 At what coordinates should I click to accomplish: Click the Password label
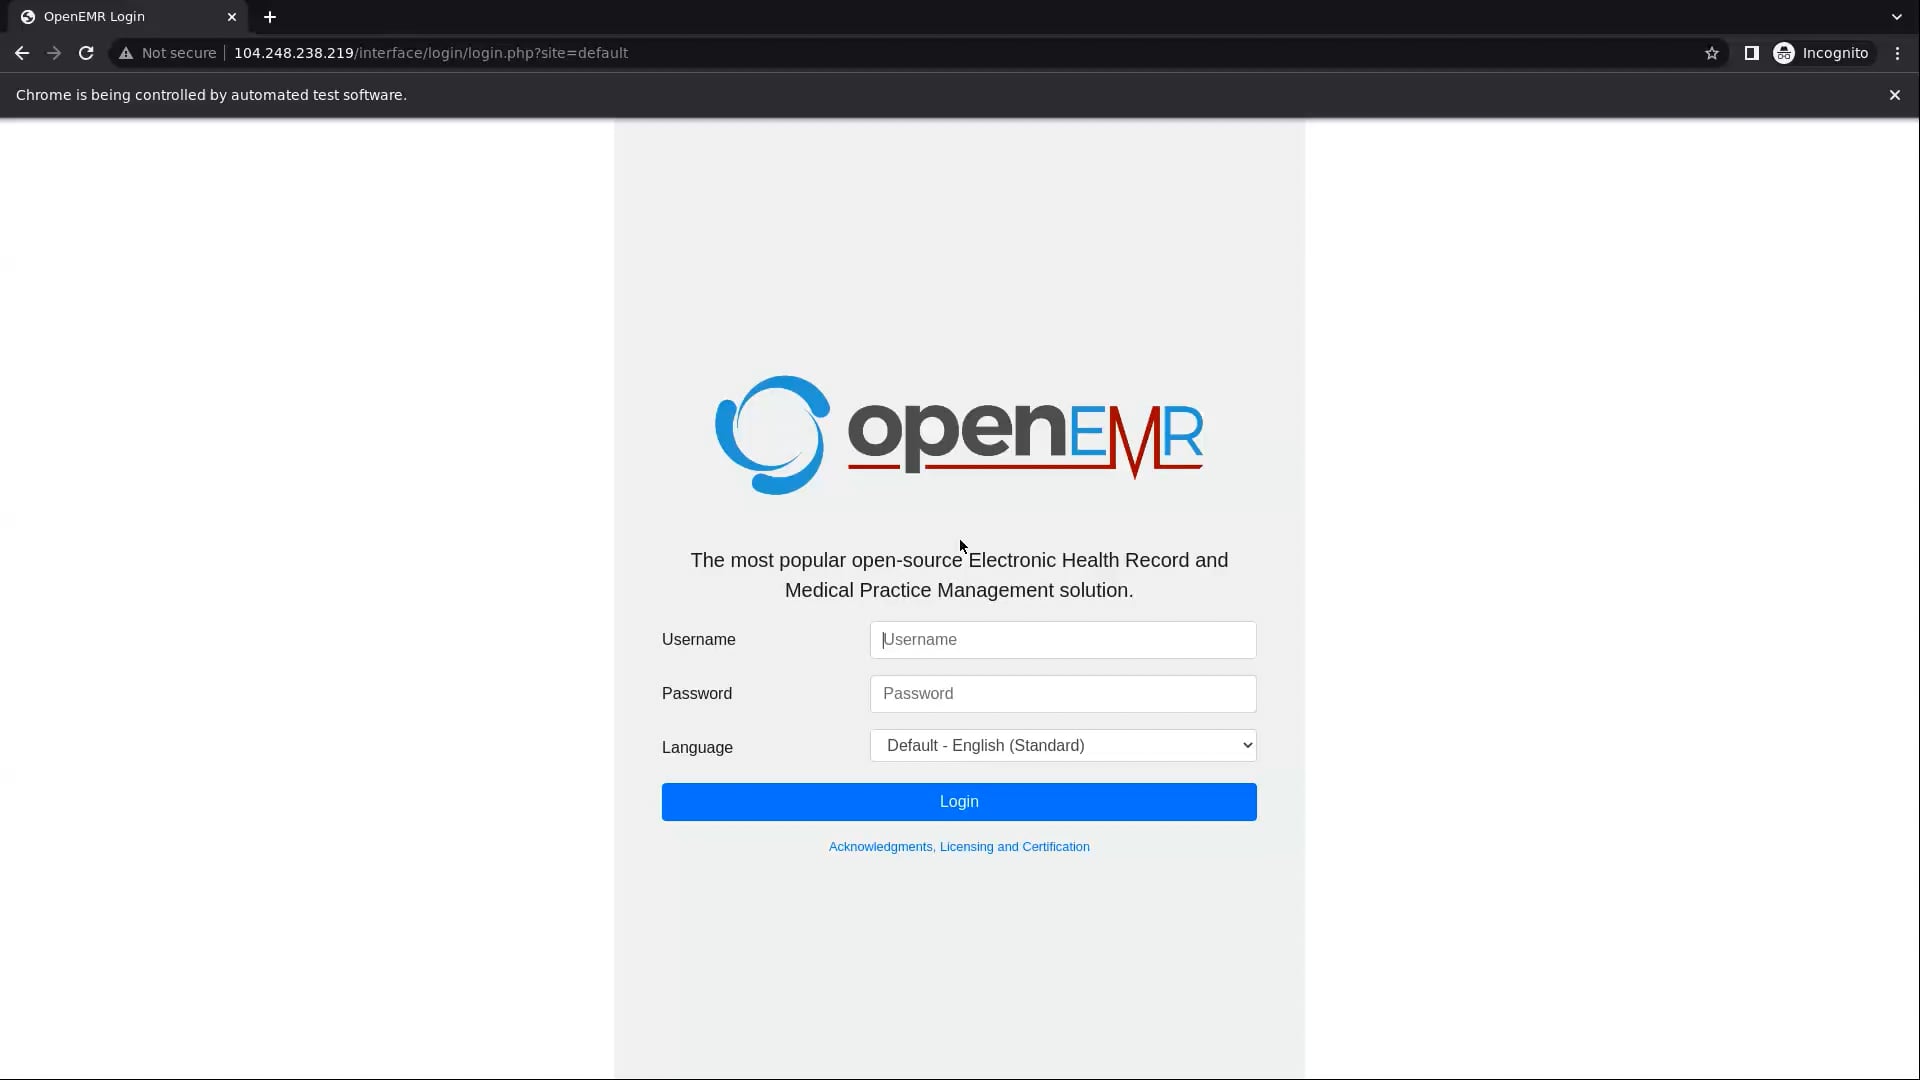pyautogui.click(x=697, y=694)
